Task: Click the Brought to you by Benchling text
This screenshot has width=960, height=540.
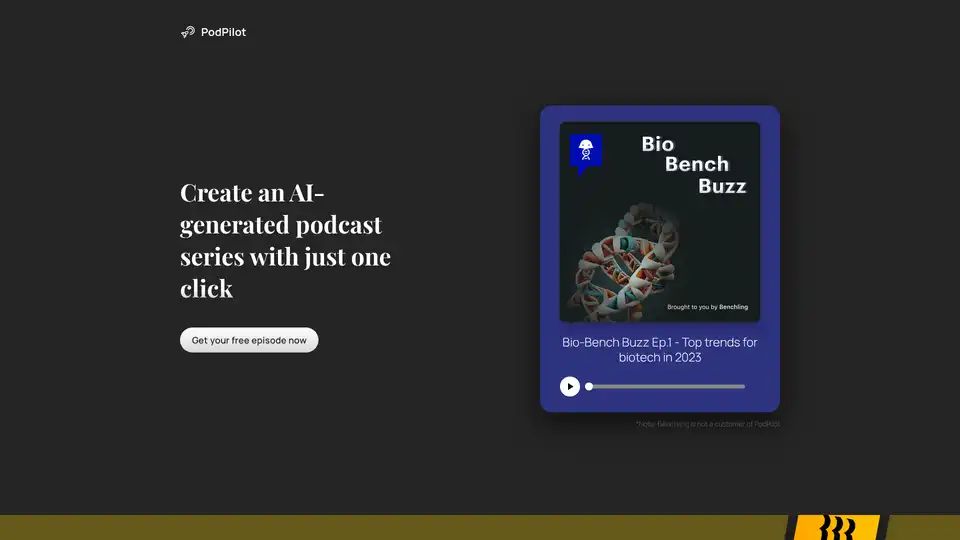Action: (707, 307)
